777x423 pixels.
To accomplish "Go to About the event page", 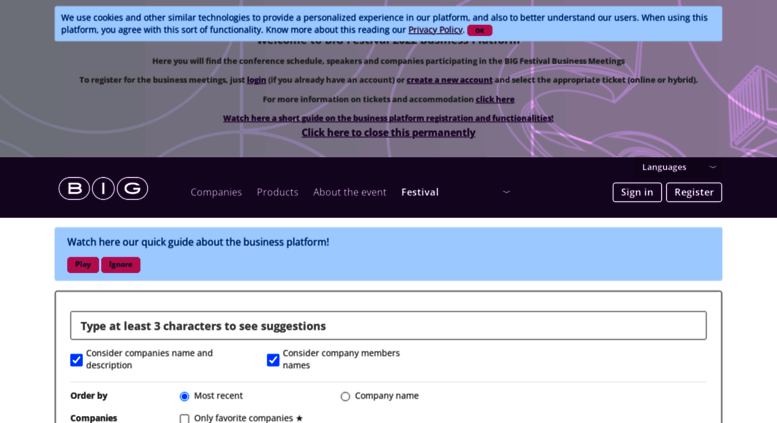I will click(349, 192).
